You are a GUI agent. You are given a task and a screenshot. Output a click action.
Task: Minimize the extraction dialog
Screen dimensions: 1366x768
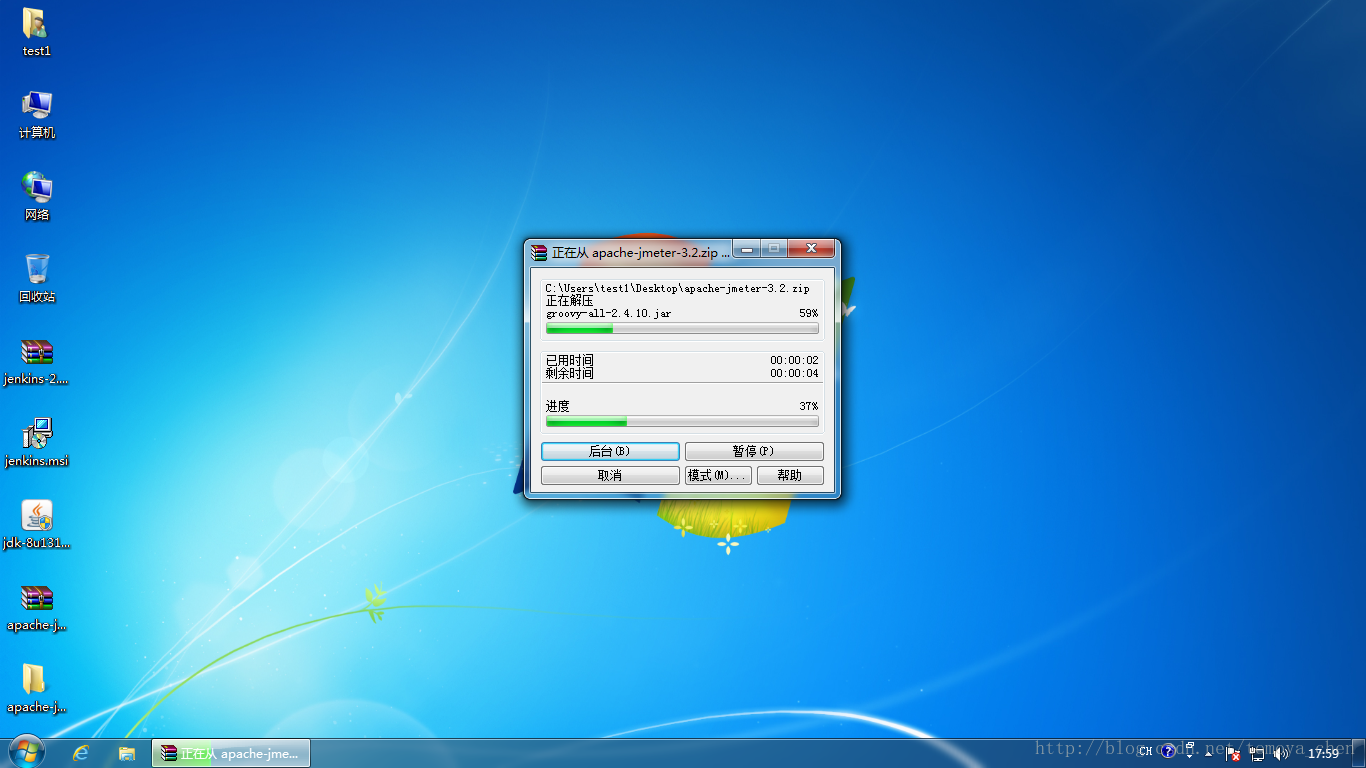click(x=747, y=248)
